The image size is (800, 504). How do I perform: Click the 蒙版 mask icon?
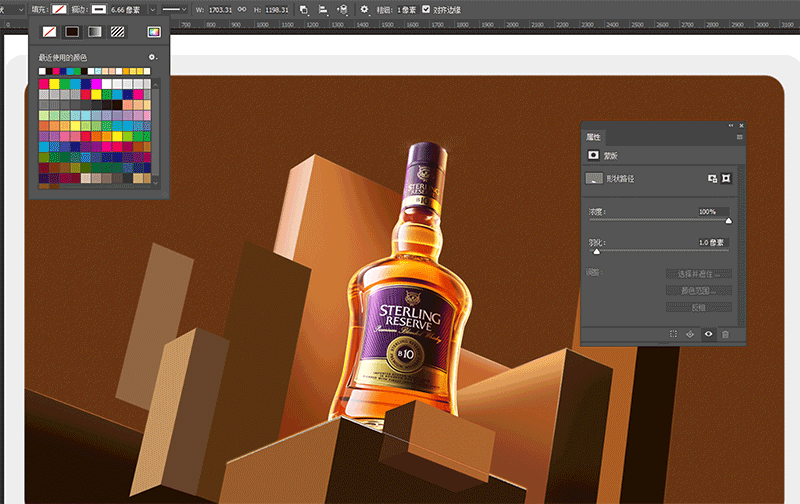(x=593, y=155)
